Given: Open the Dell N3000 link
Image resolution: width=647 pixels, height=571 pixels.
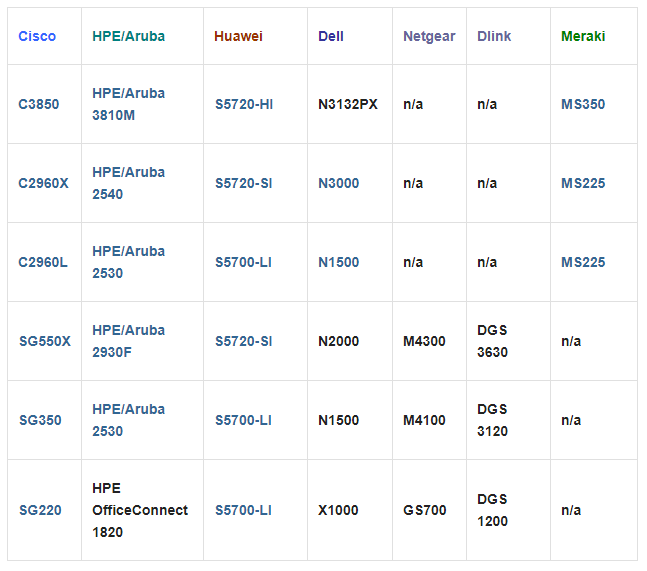Looking at the screenshot, I should (x=339, y=183).
